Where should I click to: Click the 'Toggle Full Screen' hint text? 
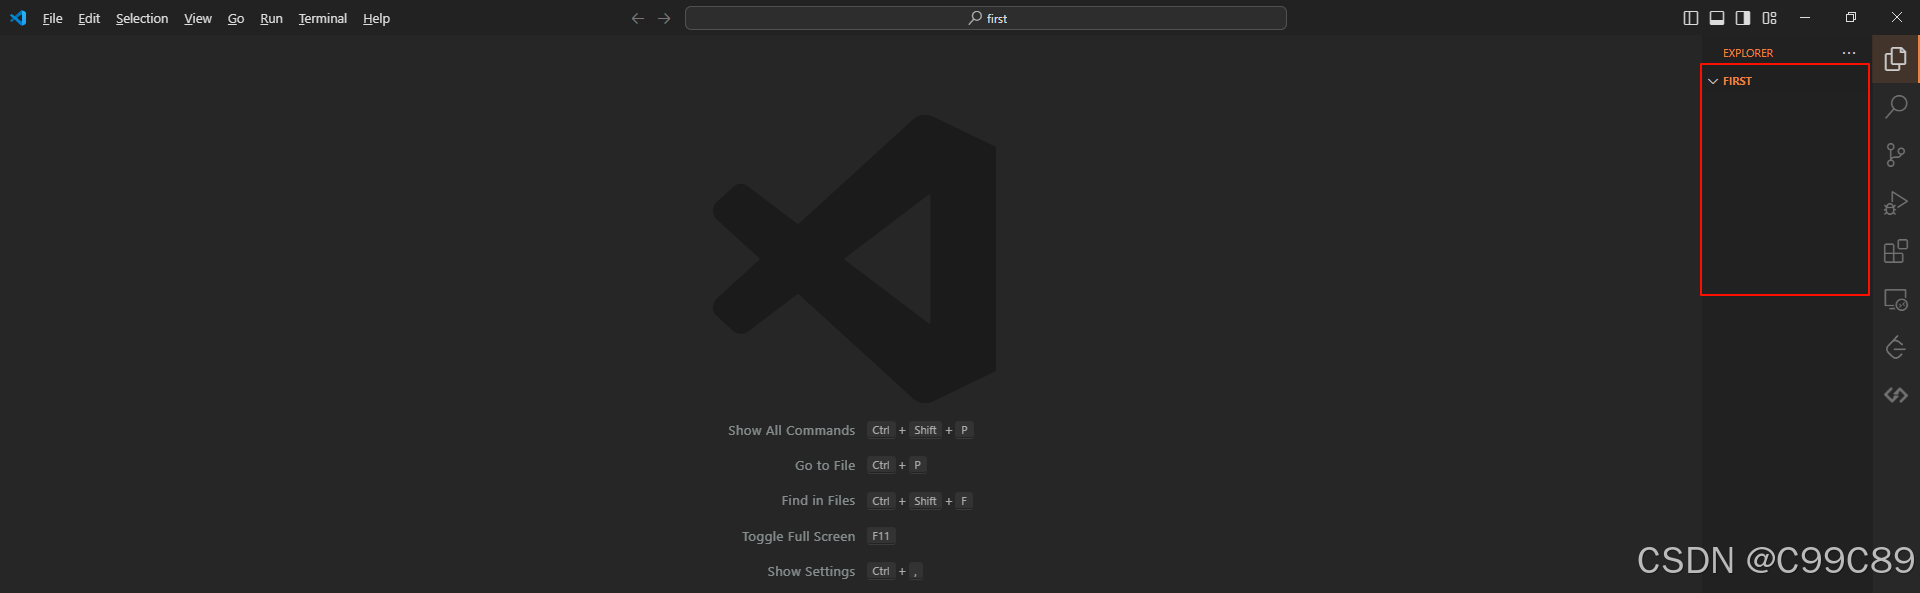tap(798, 536)
